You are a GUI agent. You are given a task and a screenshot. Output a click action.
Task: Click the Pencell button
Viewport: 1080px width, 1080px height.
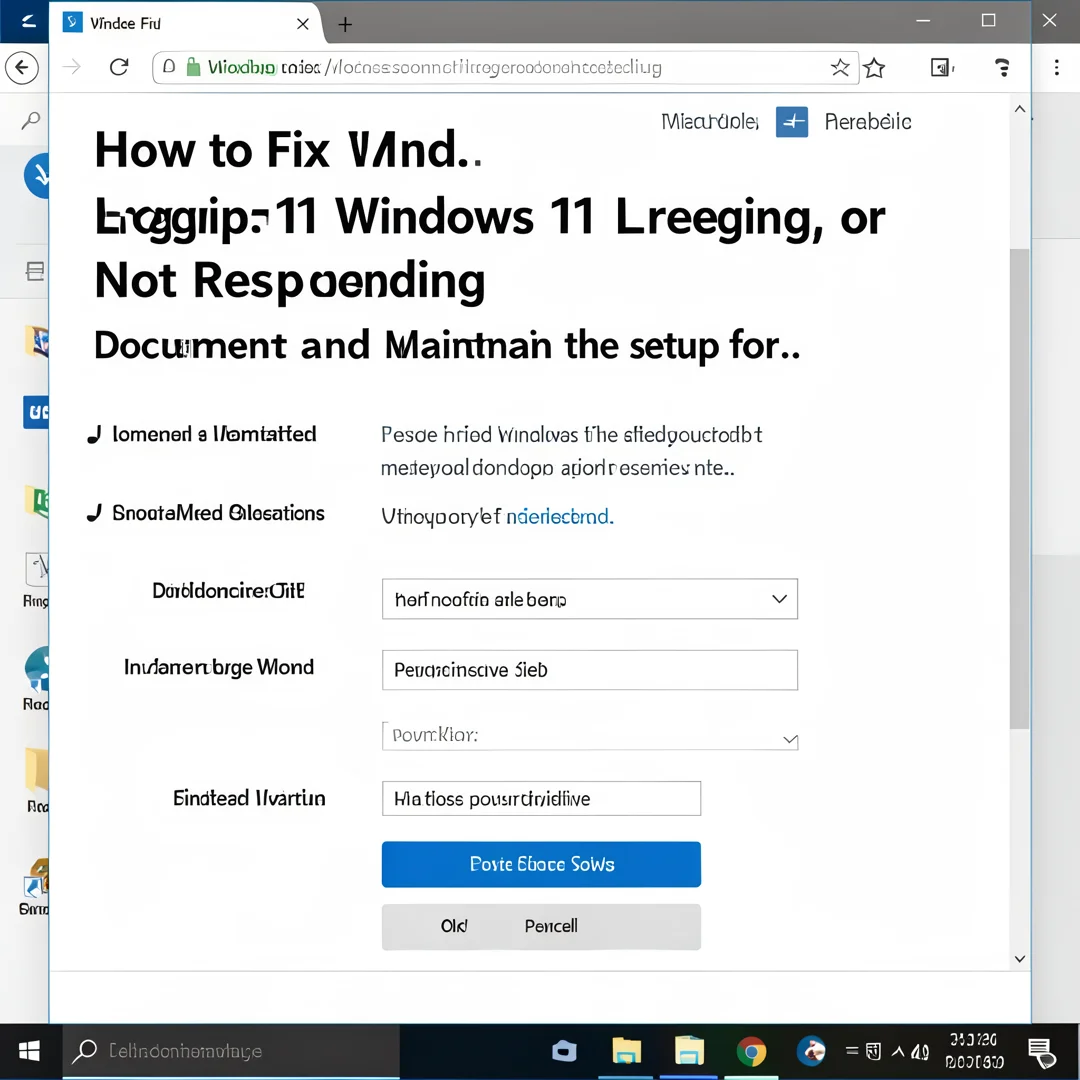[551, 926]
